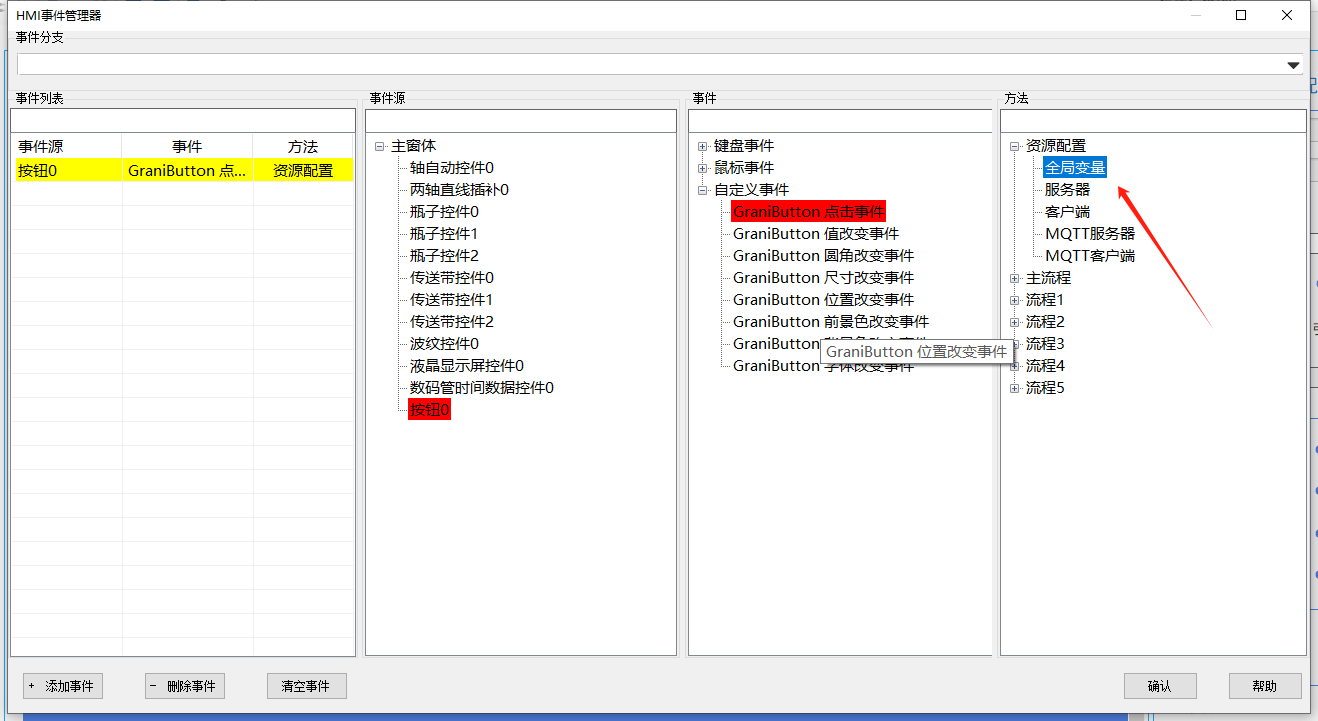
Task: Collapse the 资源配置 node
Action: click(1015, 146)
